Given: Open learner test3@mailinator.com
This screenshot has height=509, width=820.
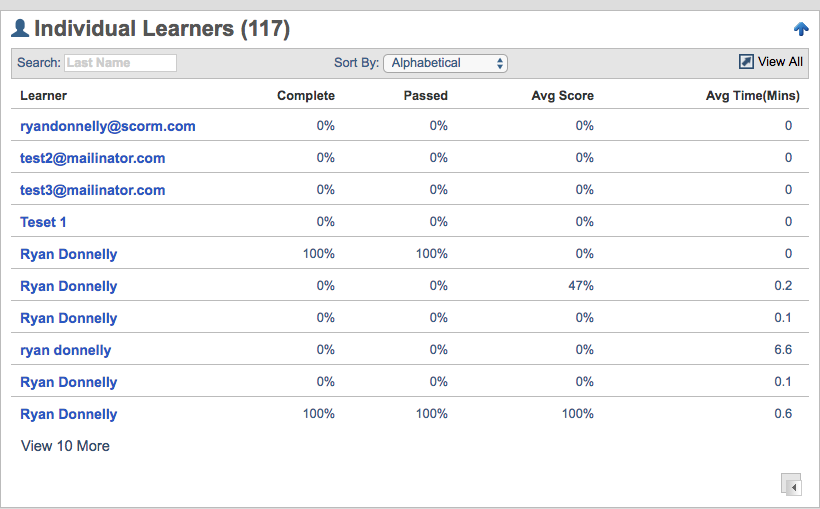Looking at the screenshot, I should click(x=92, y=190).
